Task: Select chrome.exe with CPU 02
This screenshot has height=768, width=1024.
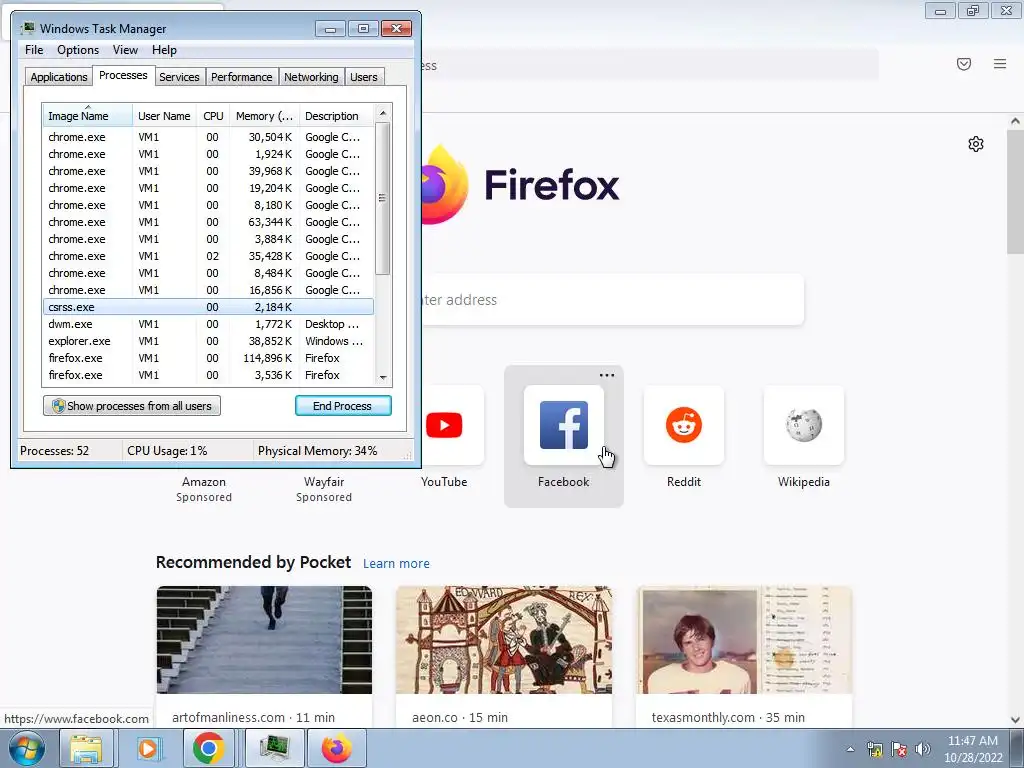Action: (x=208, y=256)
